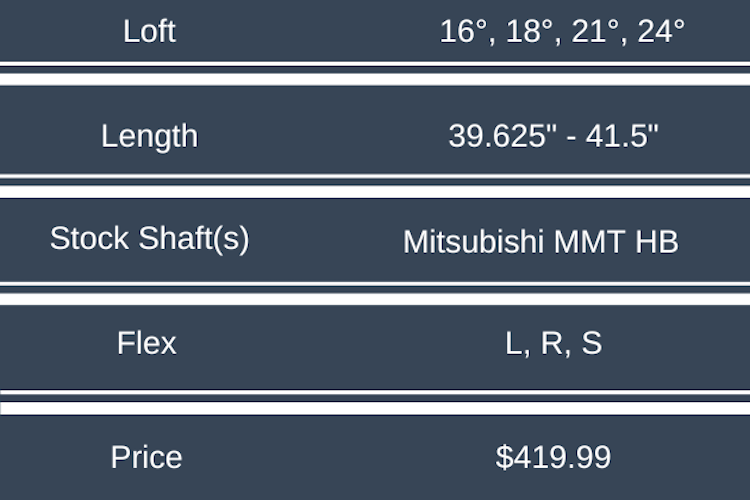The width and height of the screenshot is (750, 500).
Task: Click the HB text in shaft name
Action: click(x=656, y=241)
